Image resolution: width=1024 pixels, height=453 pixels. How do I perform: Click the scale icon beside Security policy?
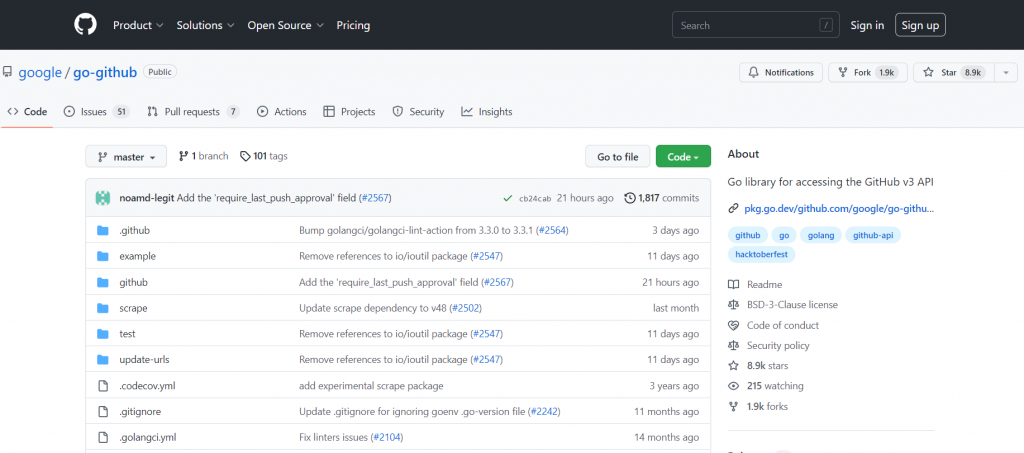[733, 345]
